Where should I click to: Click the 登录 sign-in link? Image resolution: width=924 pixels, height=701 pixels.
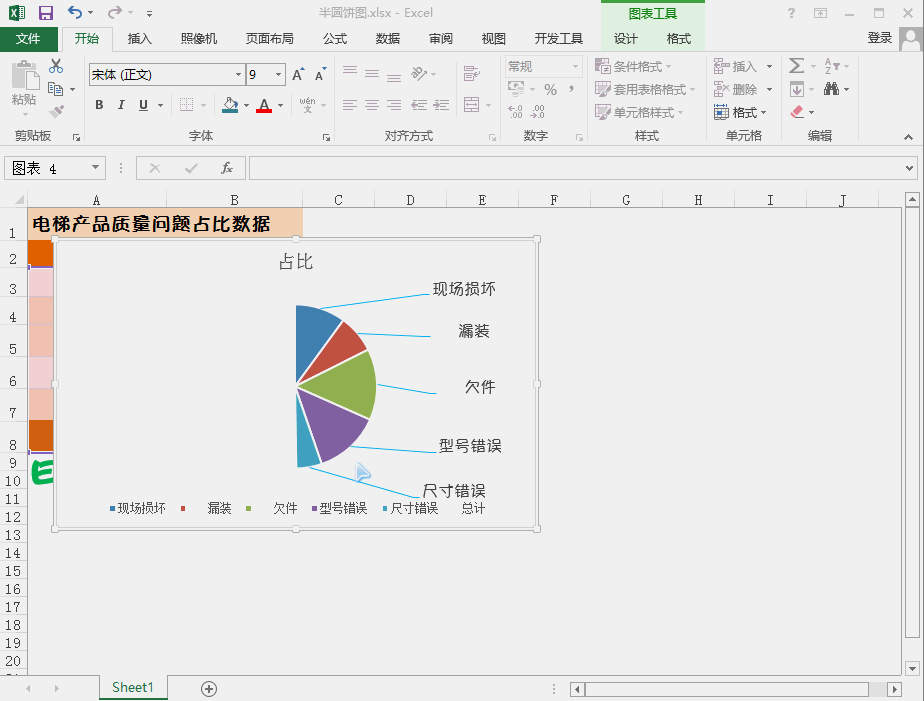pos(880,38)
